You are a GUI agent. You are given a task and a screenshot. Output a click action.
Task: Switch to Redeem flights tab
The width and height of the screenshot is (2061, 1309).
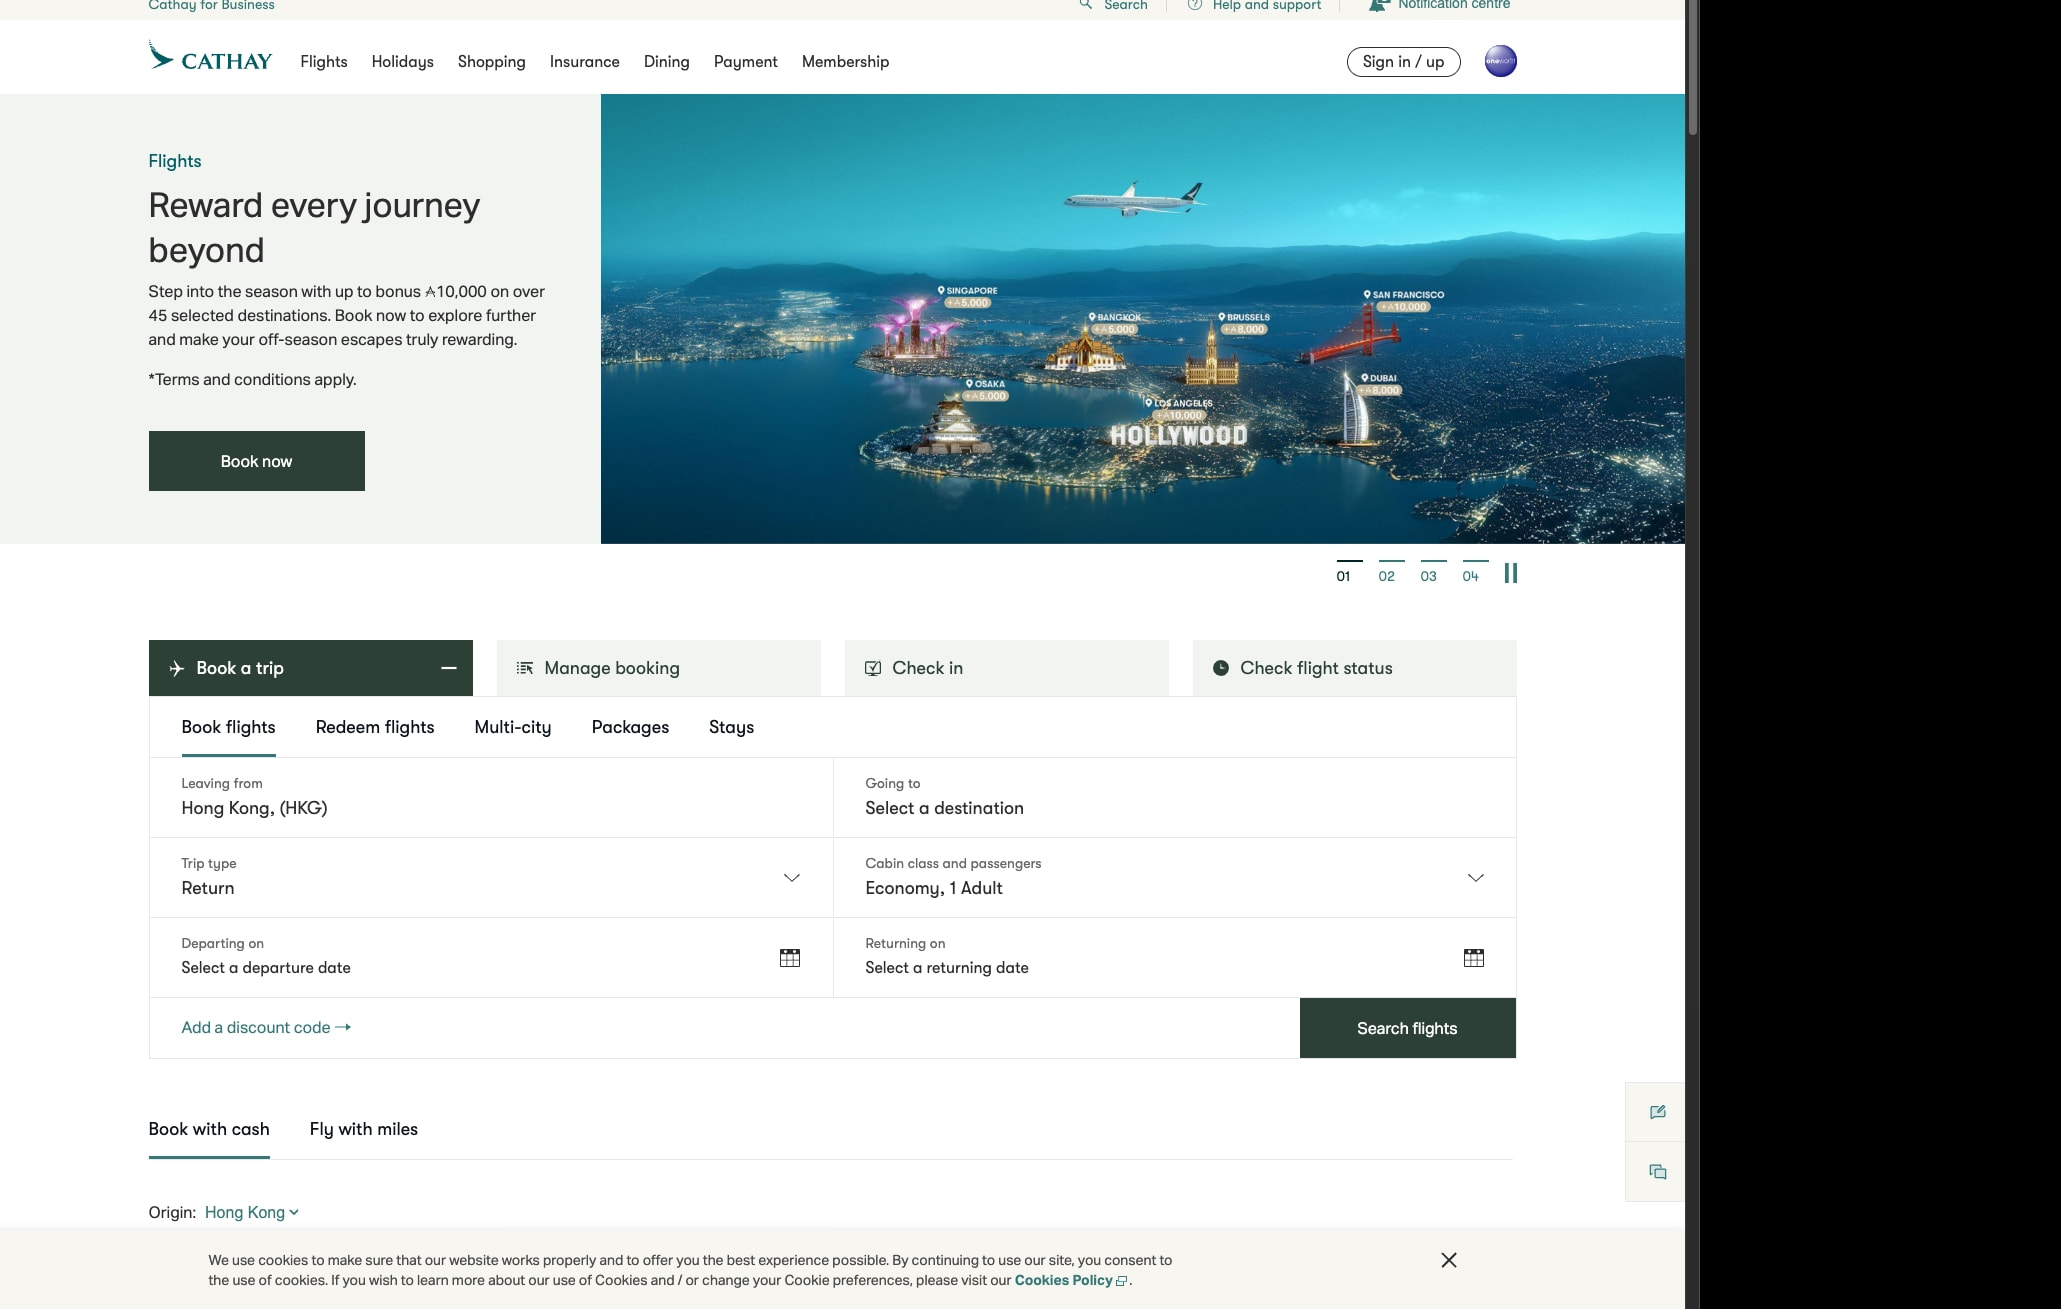(374, 727)
